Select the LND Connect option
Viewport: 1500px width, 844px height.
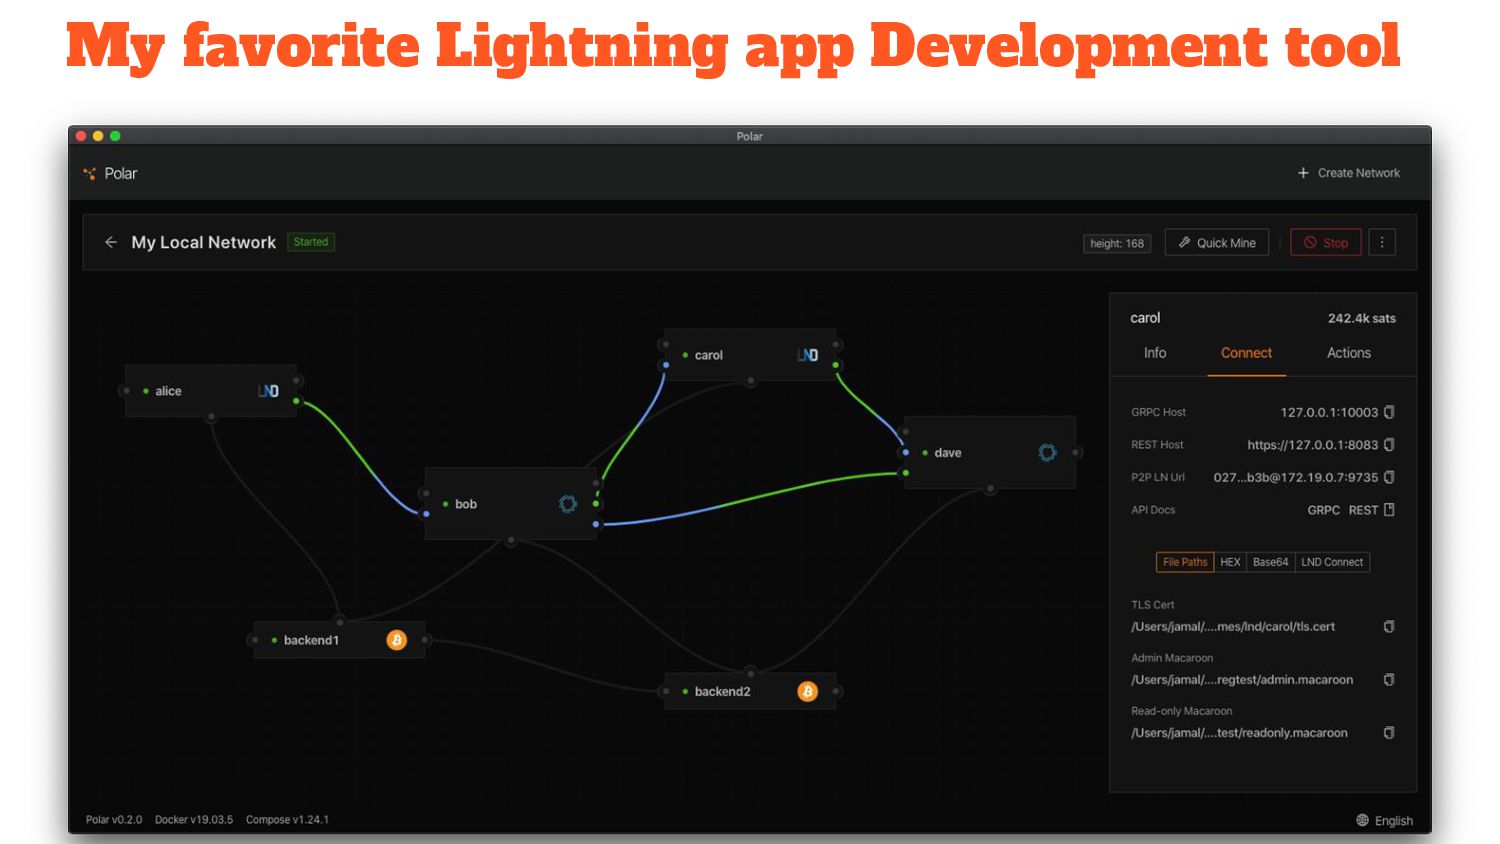click(1332, 562)
